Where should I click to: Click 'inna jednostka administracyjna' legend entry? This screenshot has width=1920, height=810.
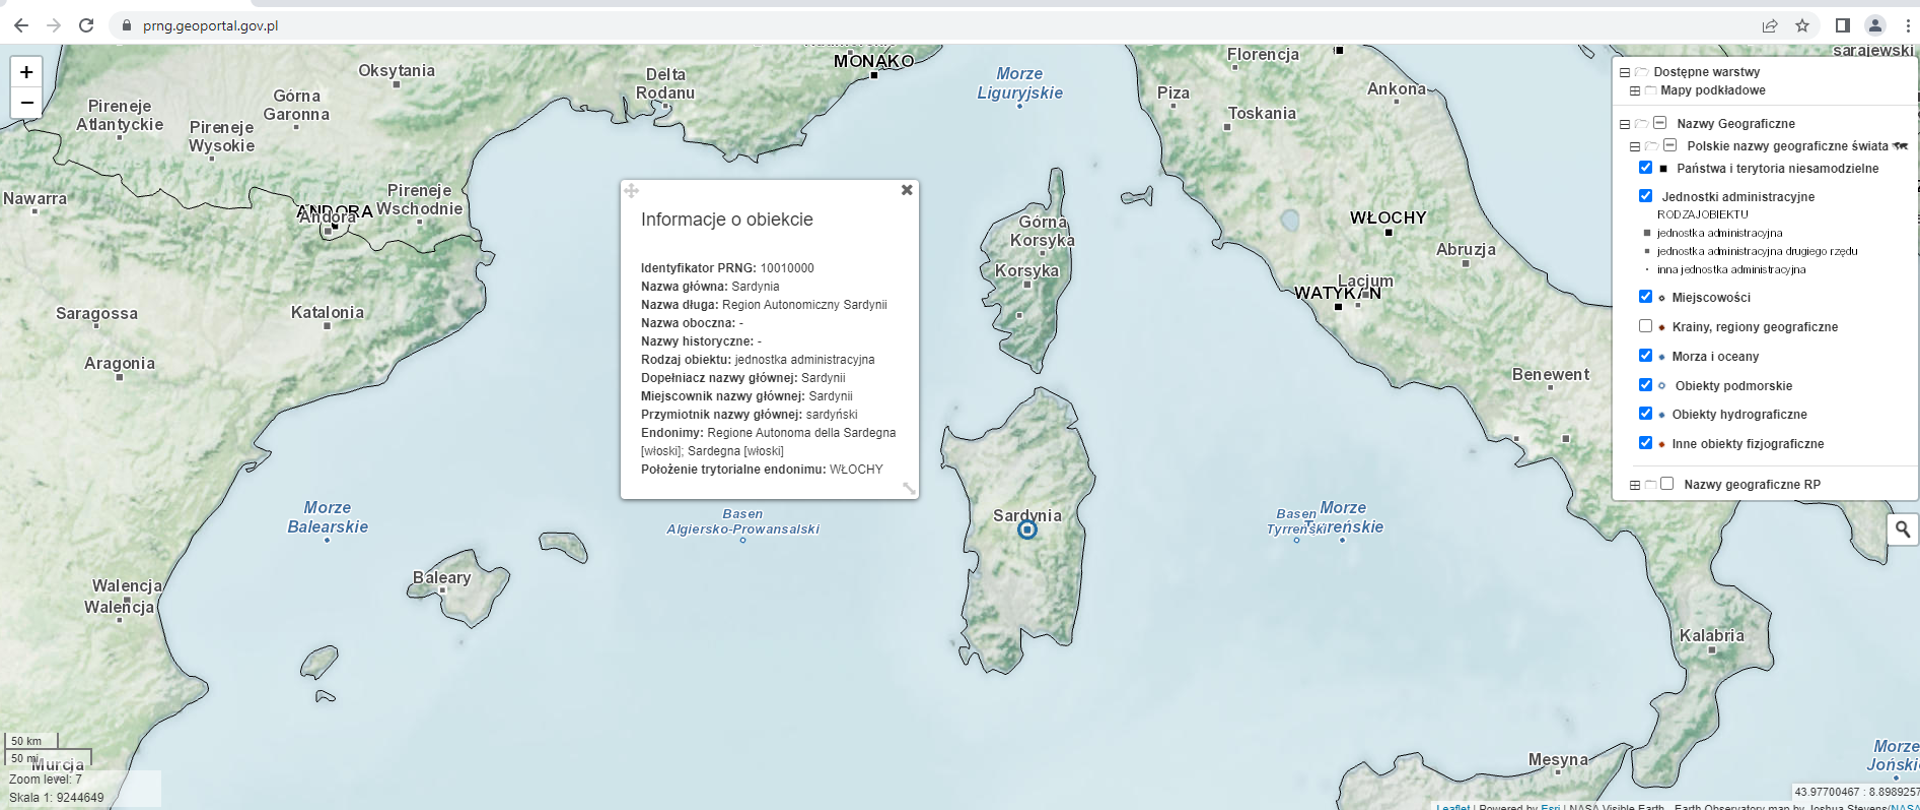1731,270
